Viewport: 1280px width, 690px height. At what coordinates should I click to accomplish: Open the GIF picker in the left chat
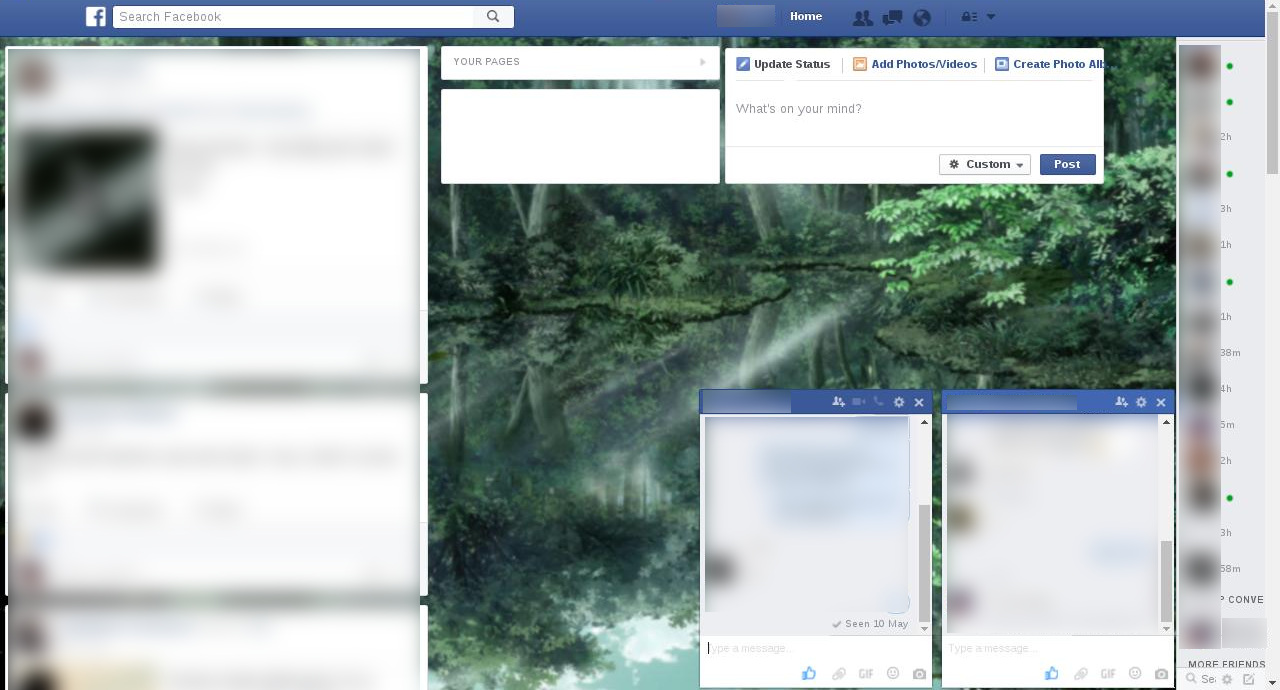[866, 674]
